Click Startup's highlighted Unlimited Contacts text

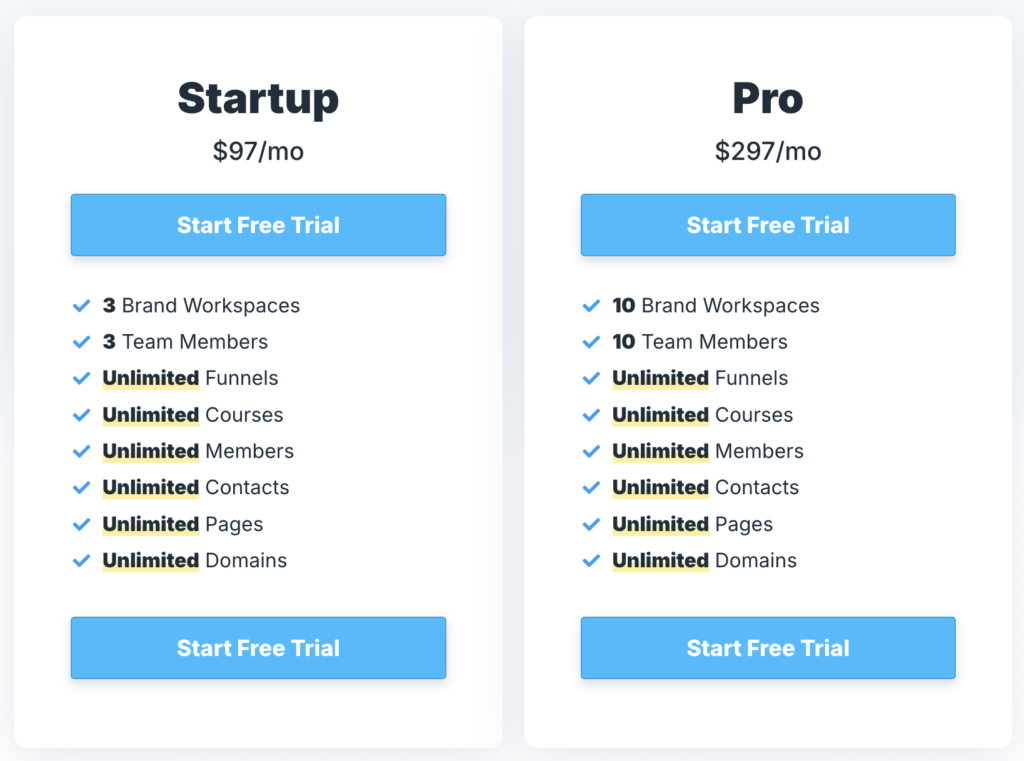pyautogui.click(x=151, y=487)
